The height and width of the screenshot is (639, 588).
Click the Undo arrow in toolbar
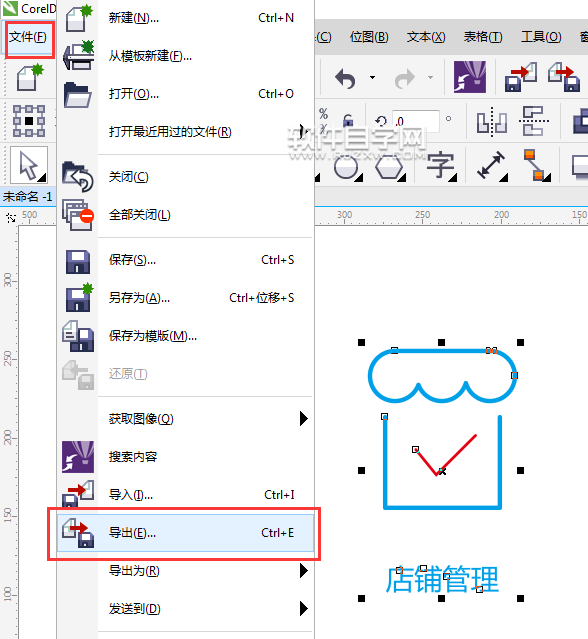[x=345, y=78]
